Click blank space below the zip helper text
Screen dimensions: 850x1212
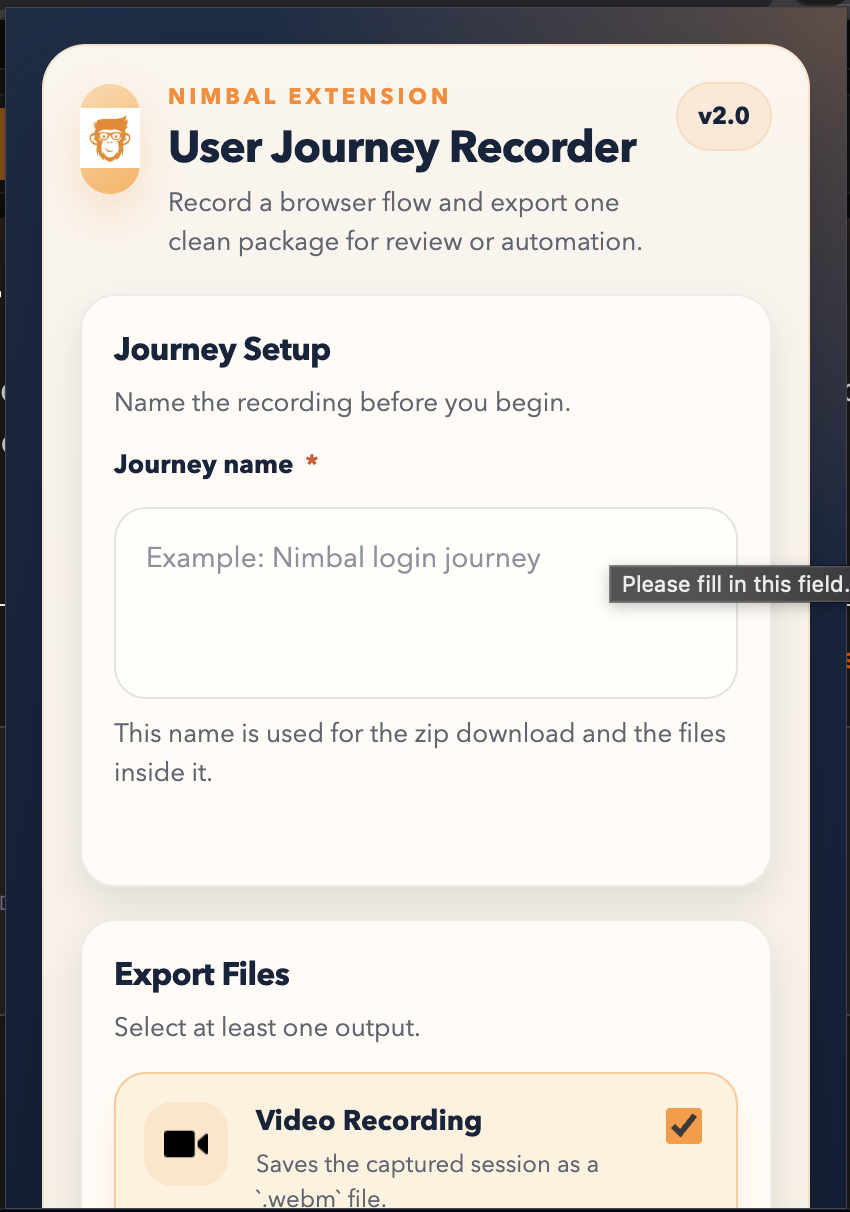(425, 830)
